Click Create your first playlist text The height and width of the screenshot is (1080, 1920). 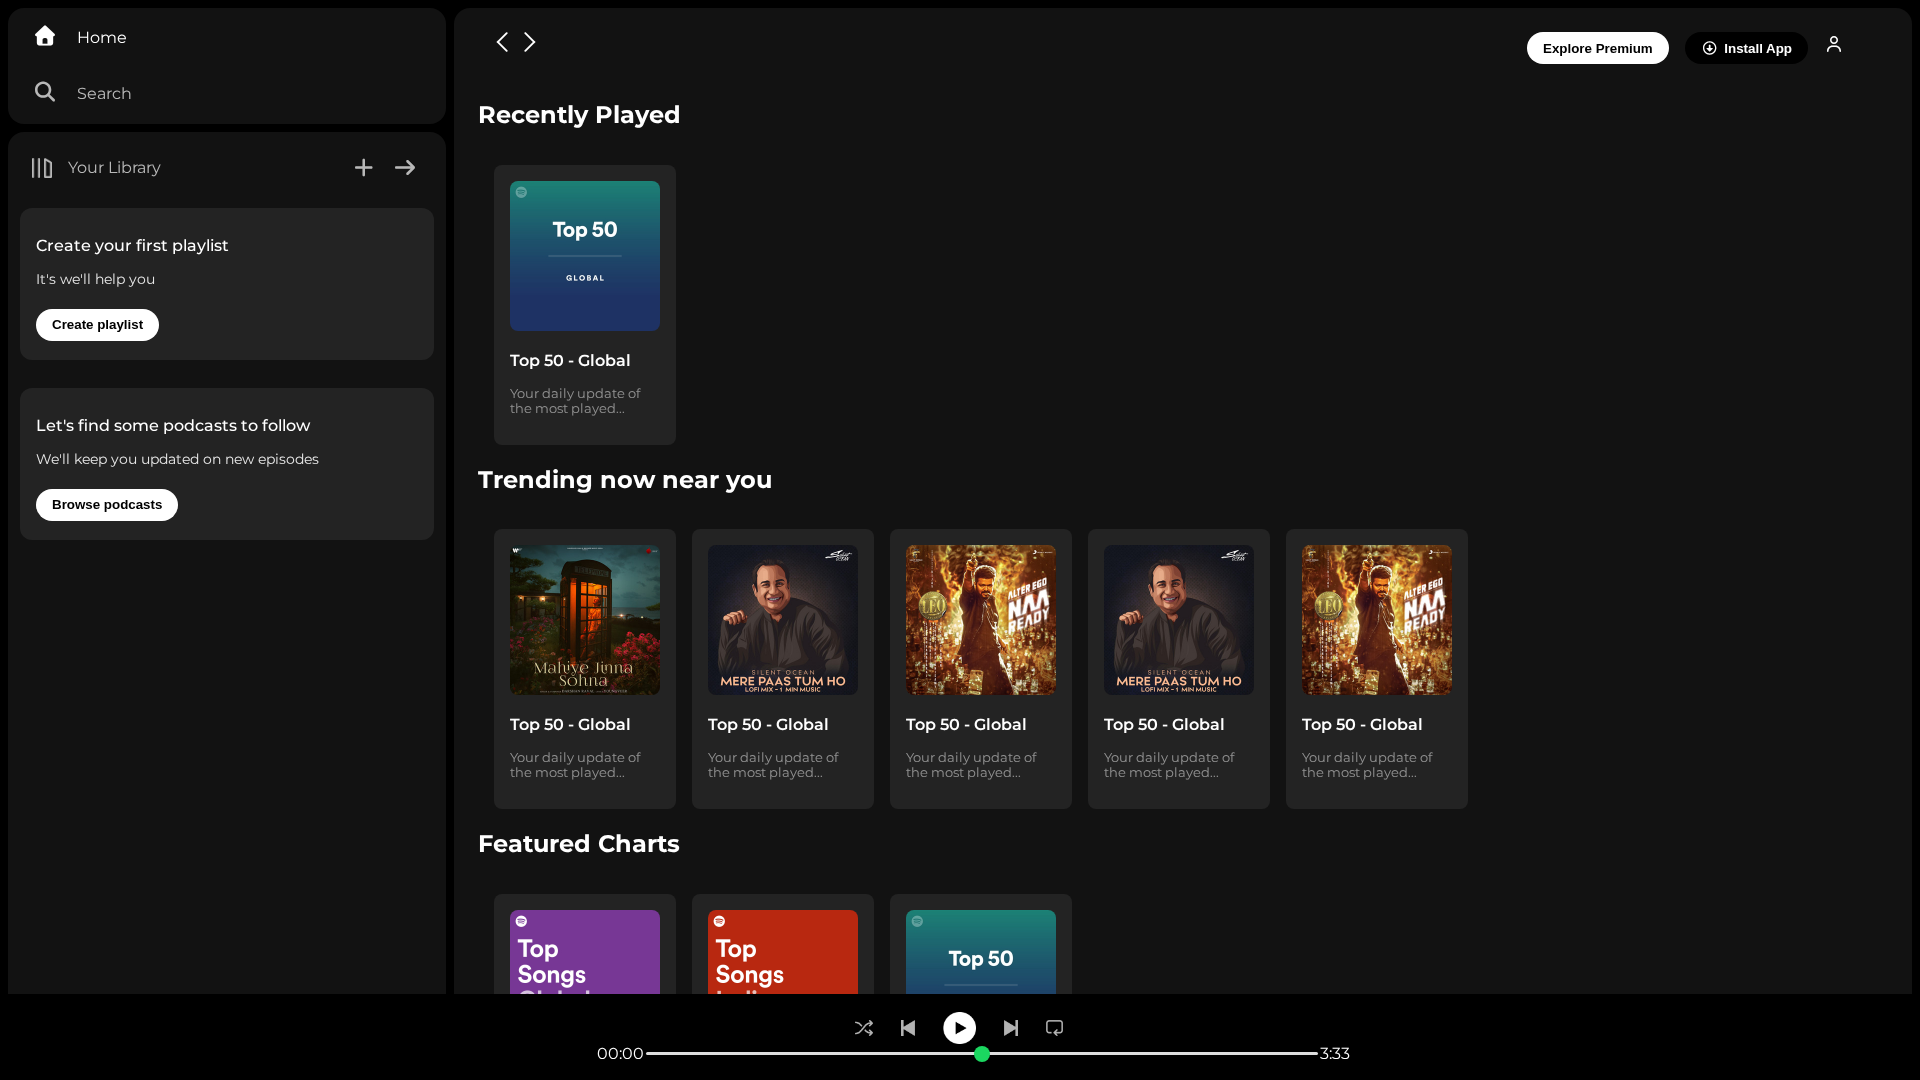132,246
